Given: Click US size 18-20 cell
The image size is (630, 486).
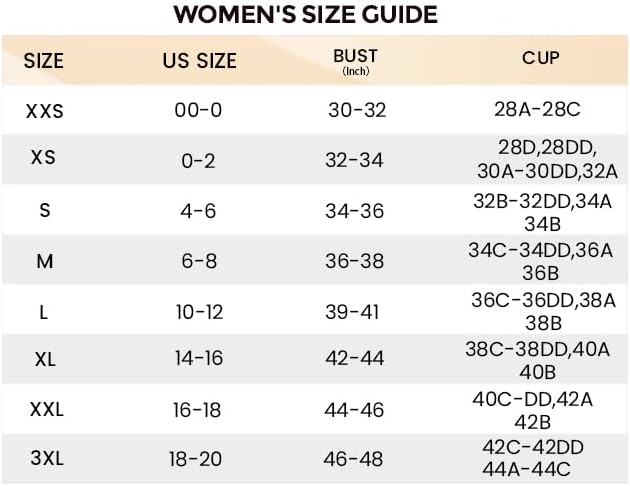Looking at the screenshot, I should [x=198, y=459].
